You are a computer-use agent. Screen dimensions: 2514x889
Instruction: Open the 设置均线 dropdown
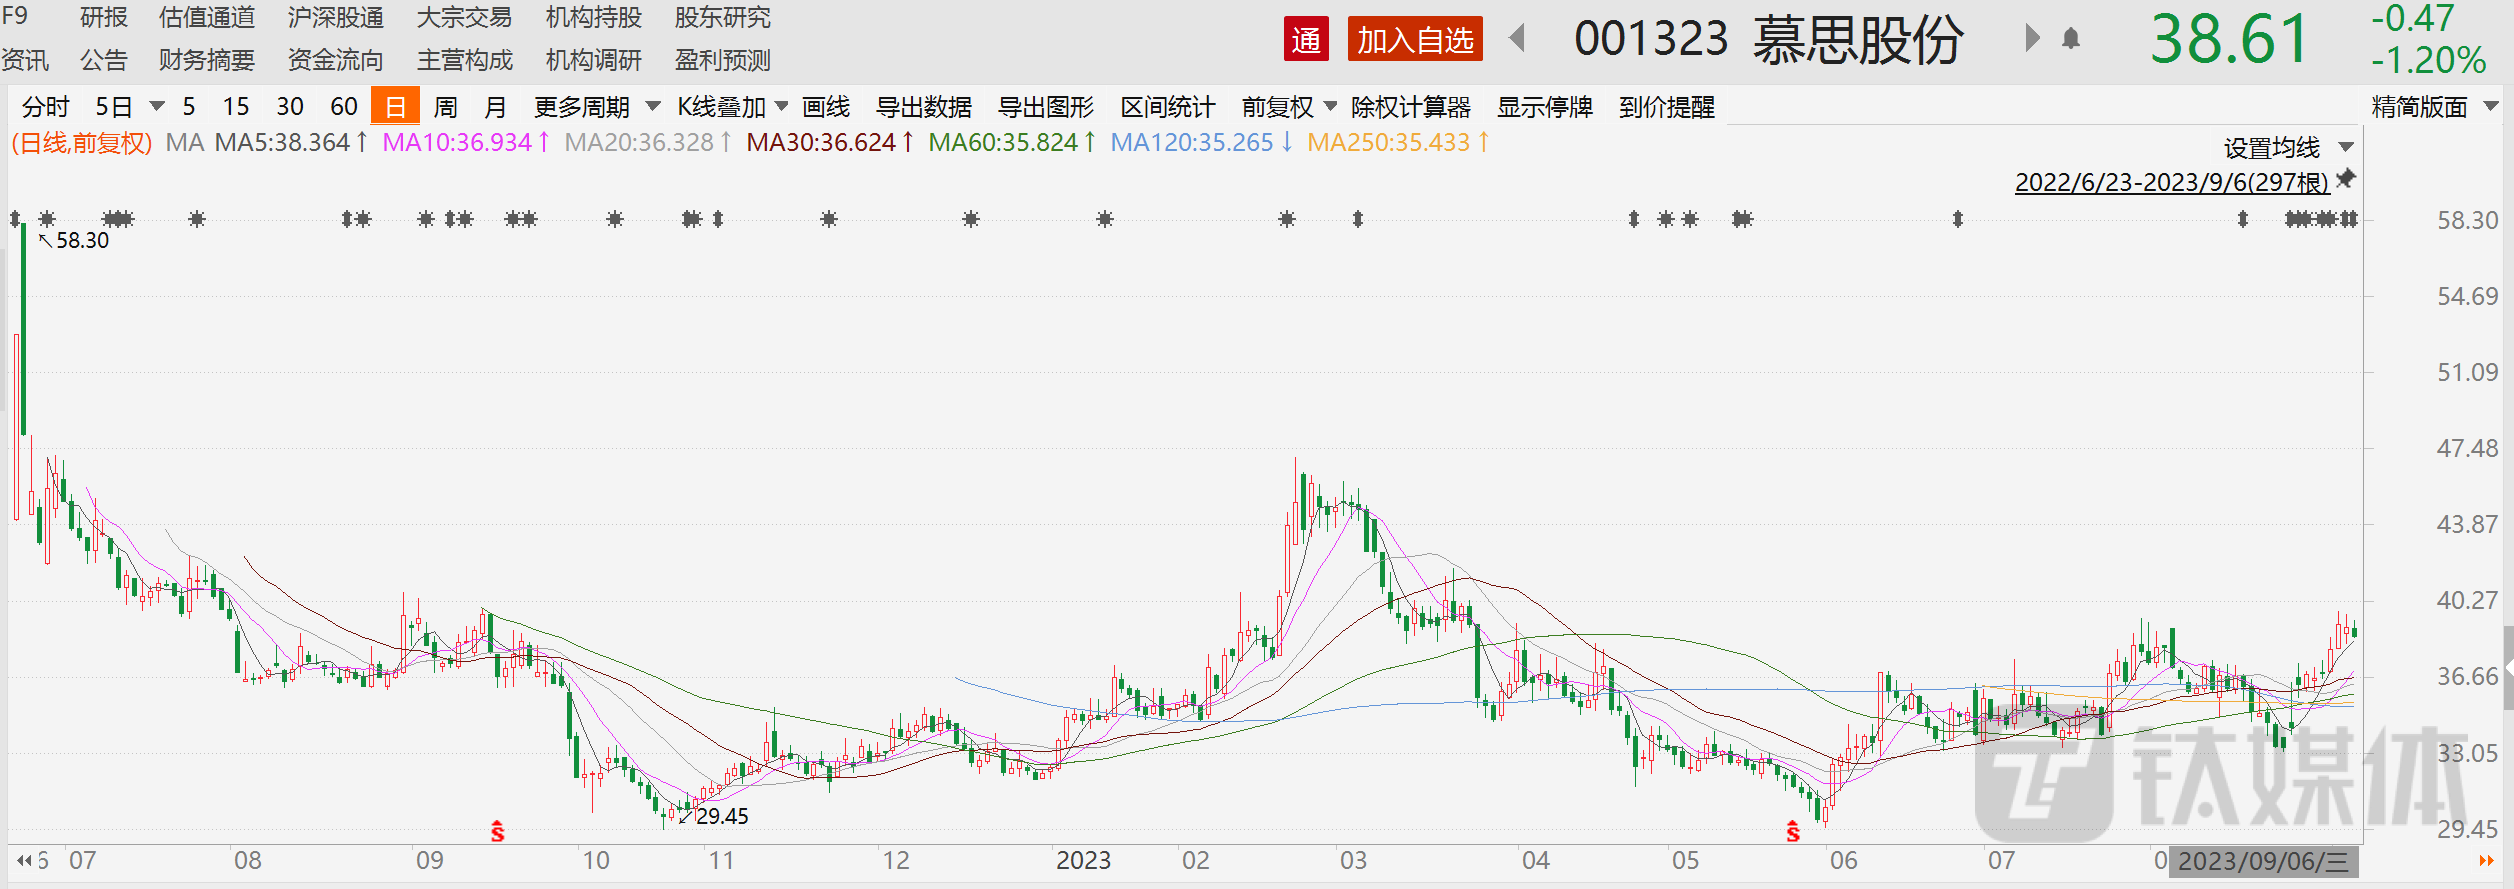point(2287,148)
